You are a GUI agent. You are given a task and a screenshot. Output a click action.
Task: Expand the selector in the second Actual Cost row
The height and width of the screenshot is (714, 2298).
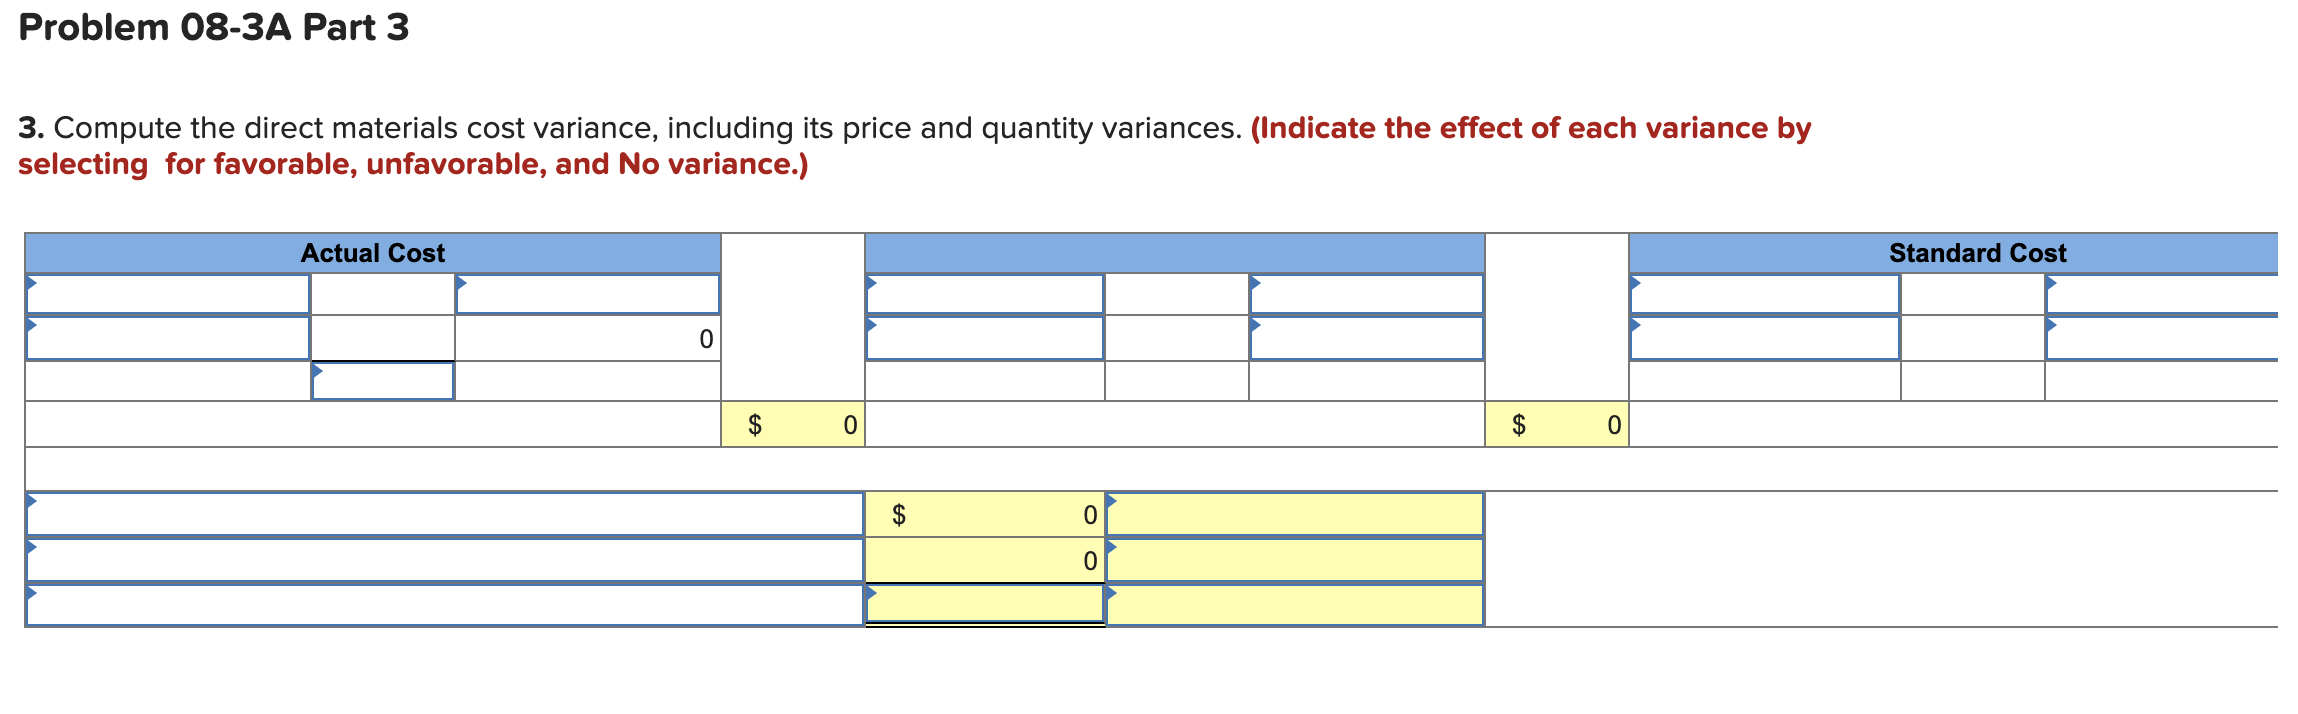coord(165,340)
